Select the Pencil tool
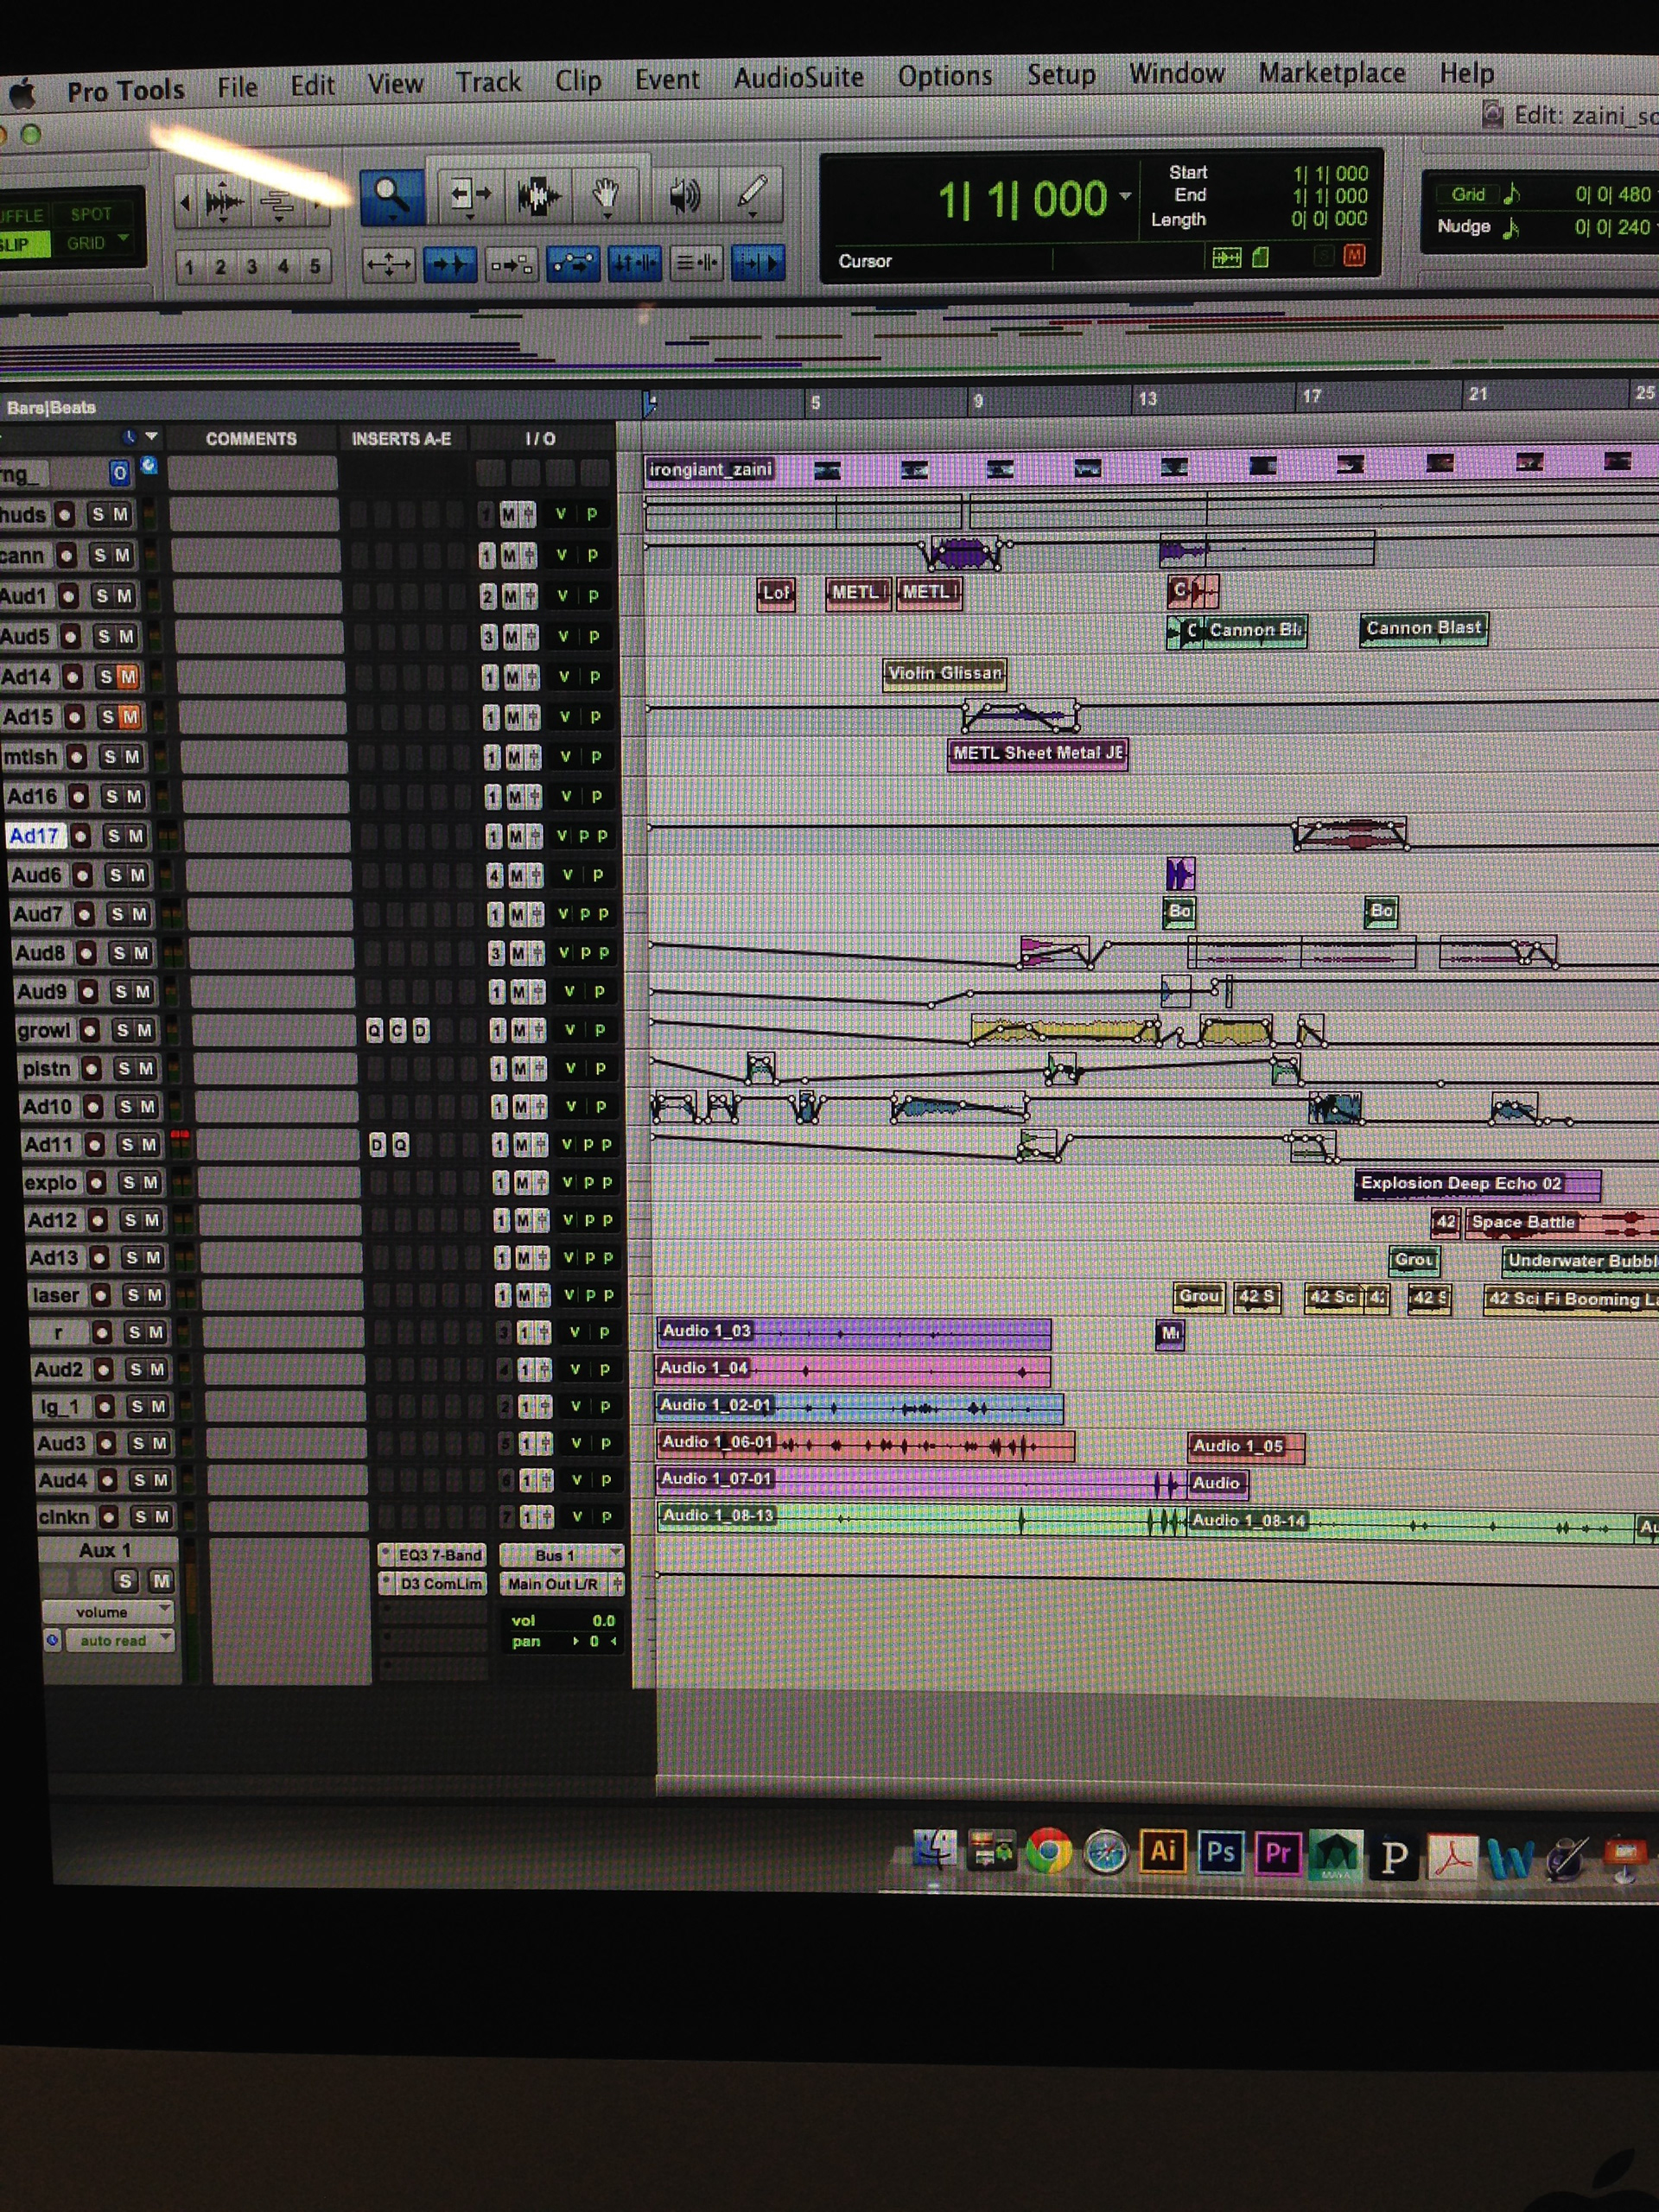 pyautogui.click(x=750, y=193)
